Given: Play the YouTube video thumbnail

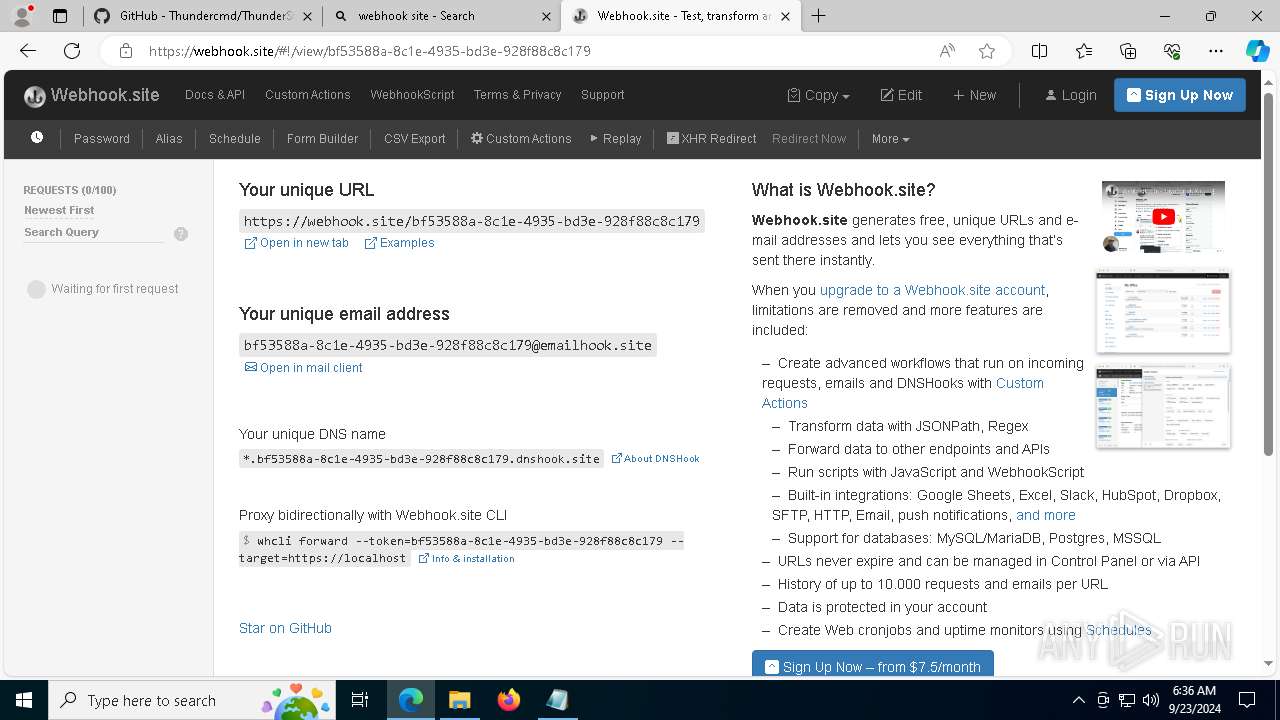Looking at the screenshot, I should (x=1163, y=216).
